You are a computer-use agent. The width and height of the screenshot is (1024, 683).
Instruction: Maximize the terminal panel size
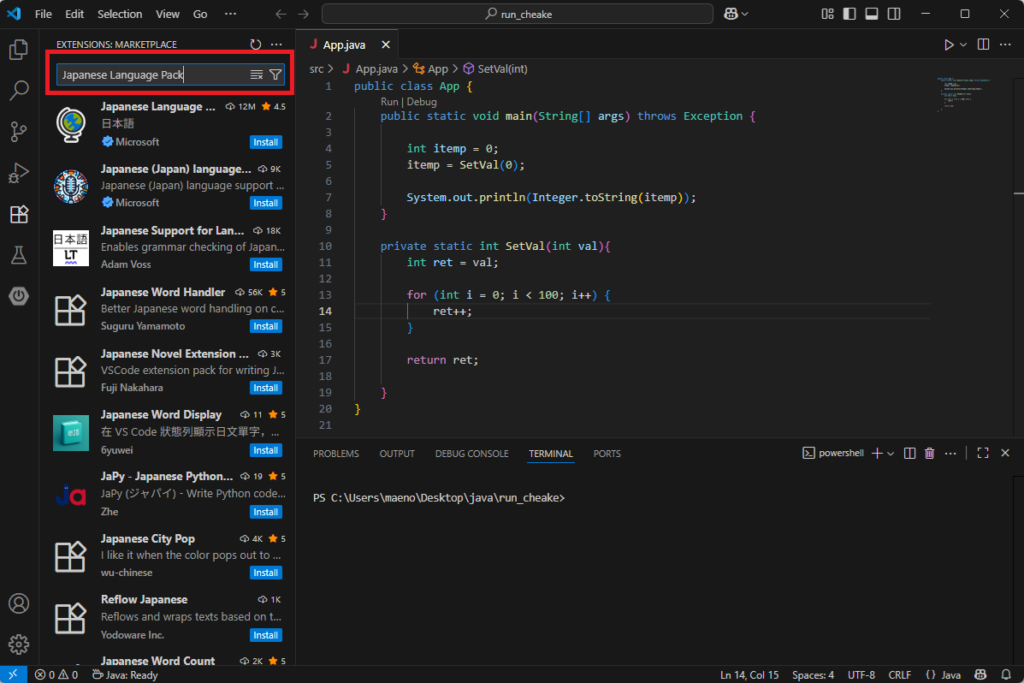point(983,453)
